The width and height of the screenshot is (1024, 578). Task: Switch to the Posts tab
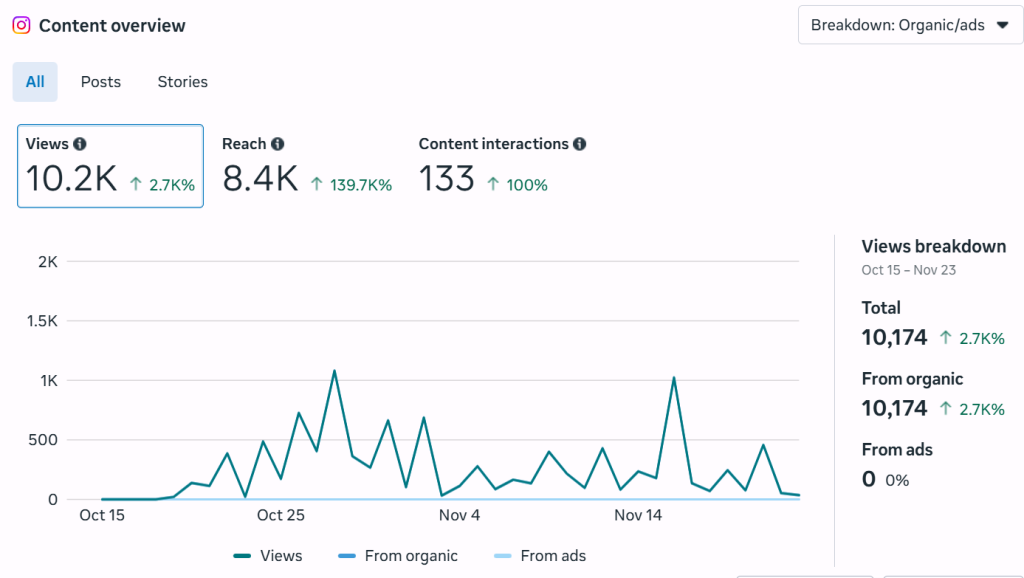101,82
